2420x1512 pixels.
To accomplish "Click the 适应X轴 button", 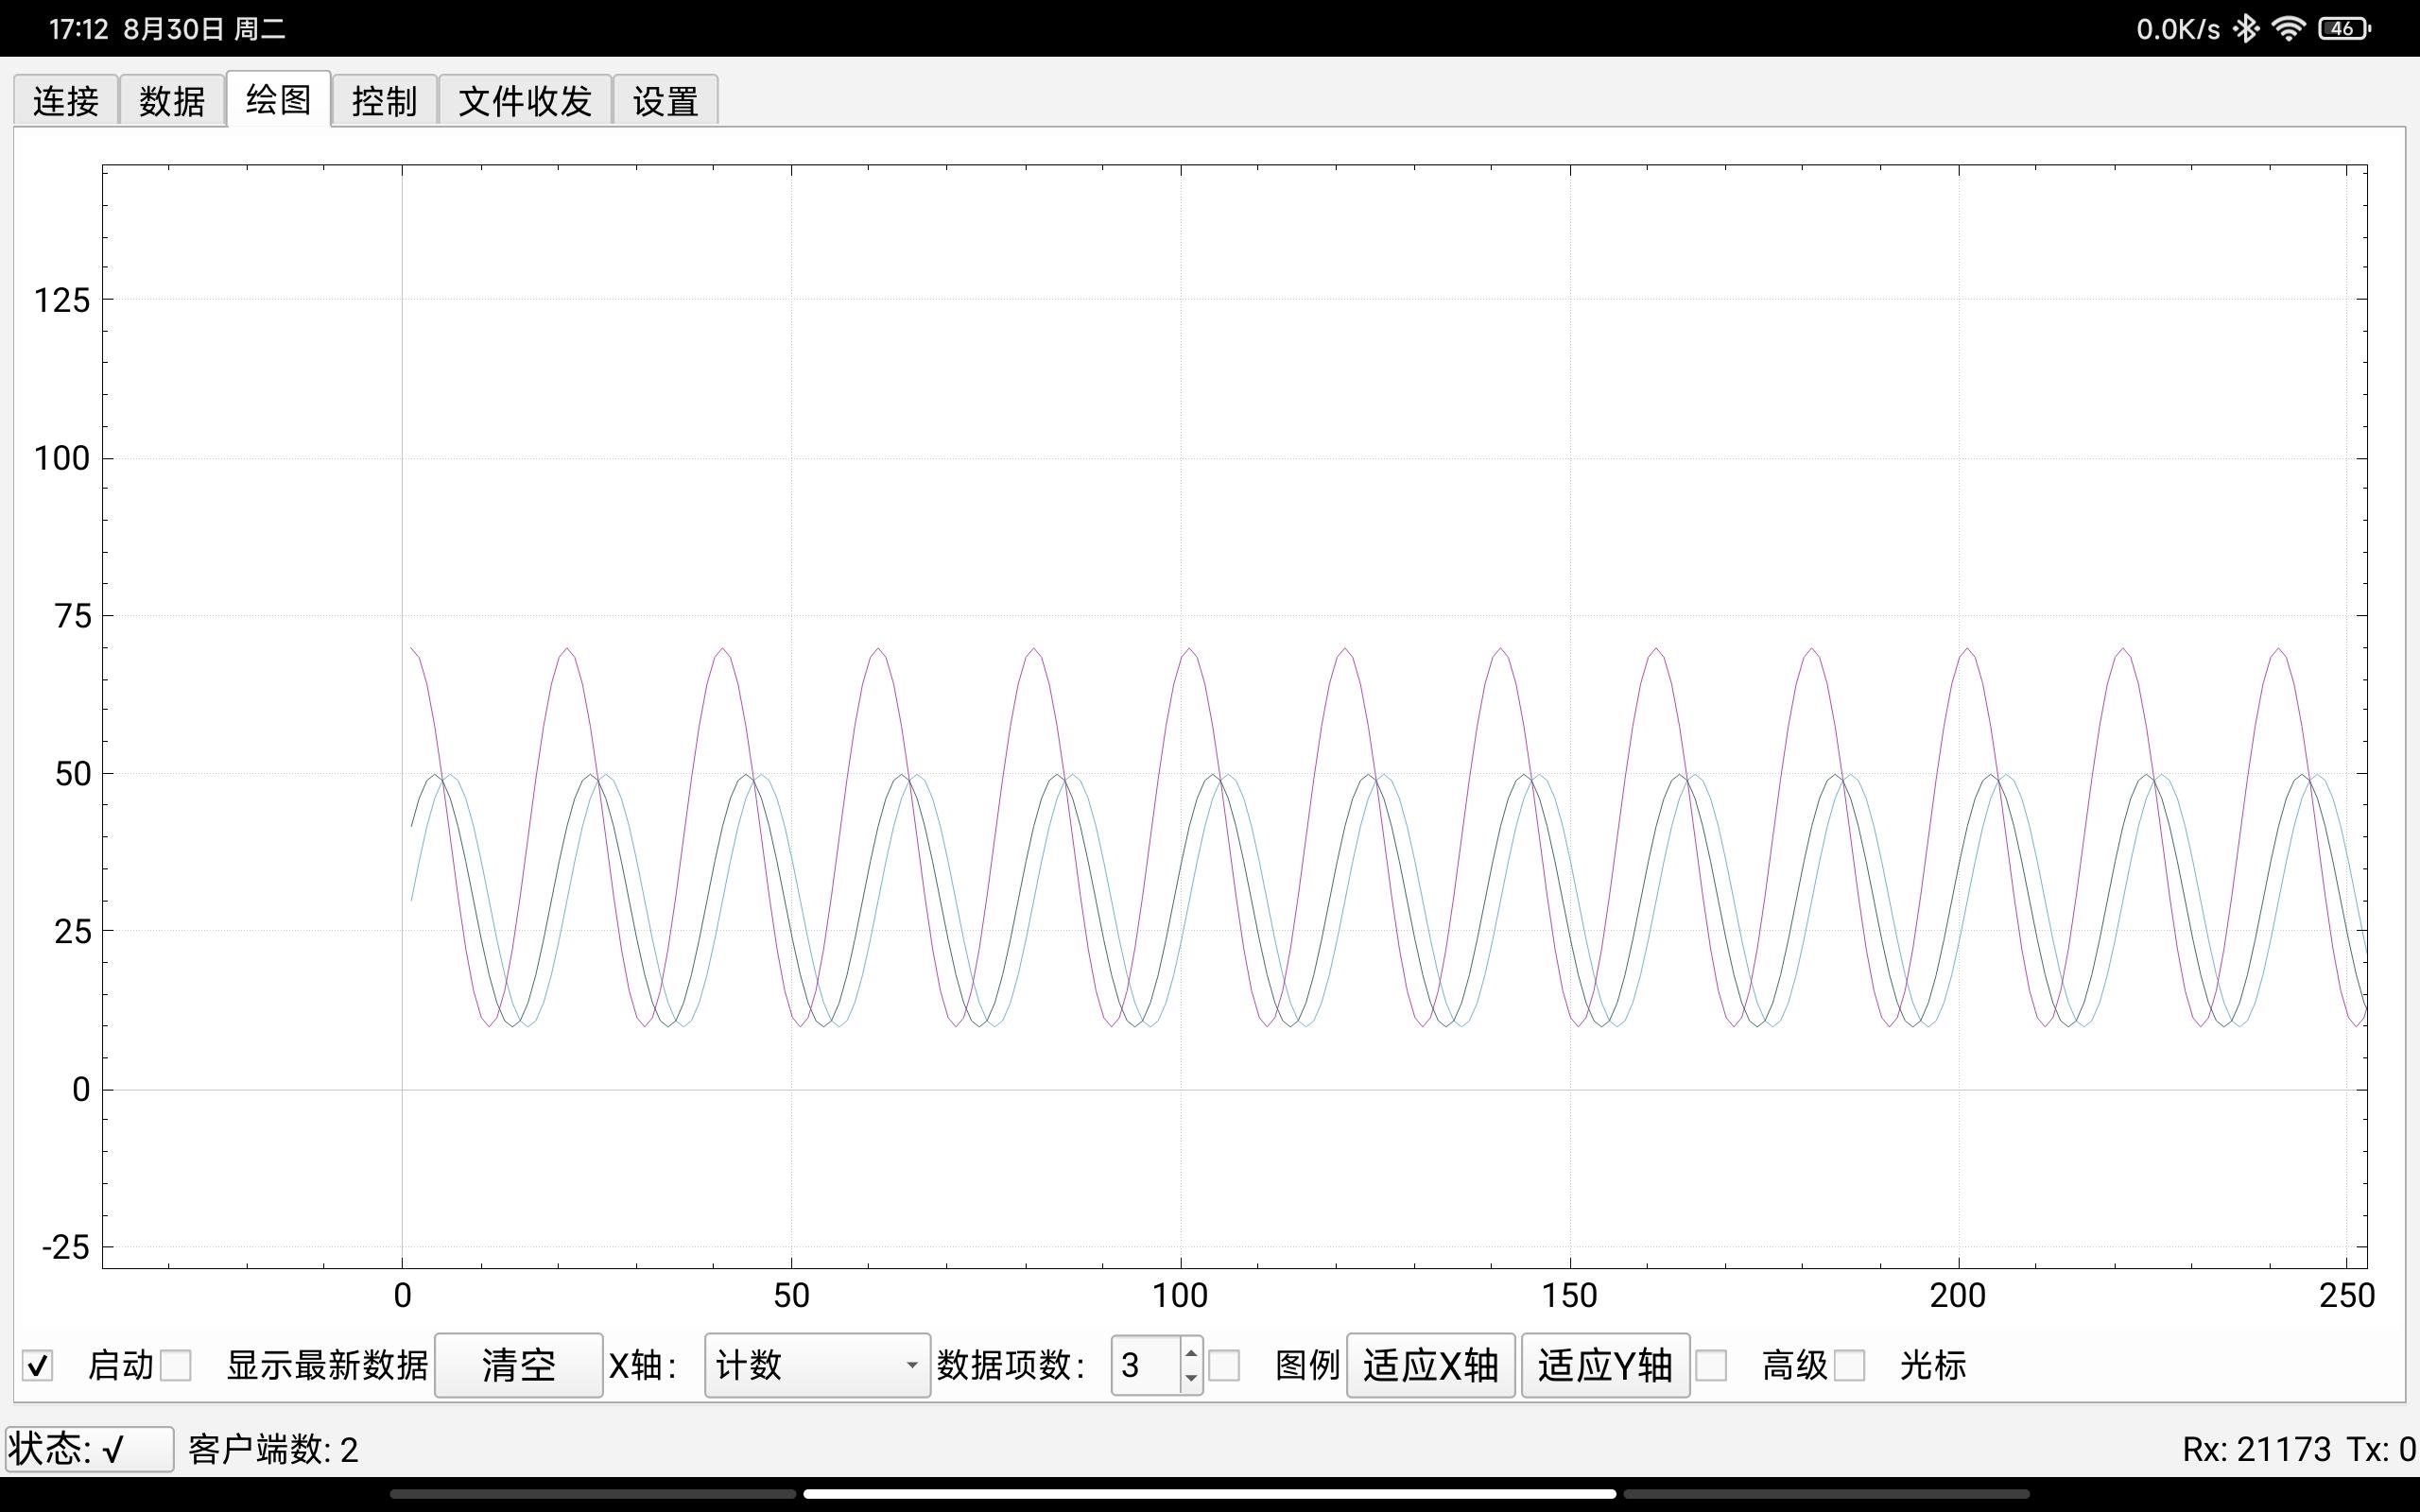I will (x=1430, y=1365).
